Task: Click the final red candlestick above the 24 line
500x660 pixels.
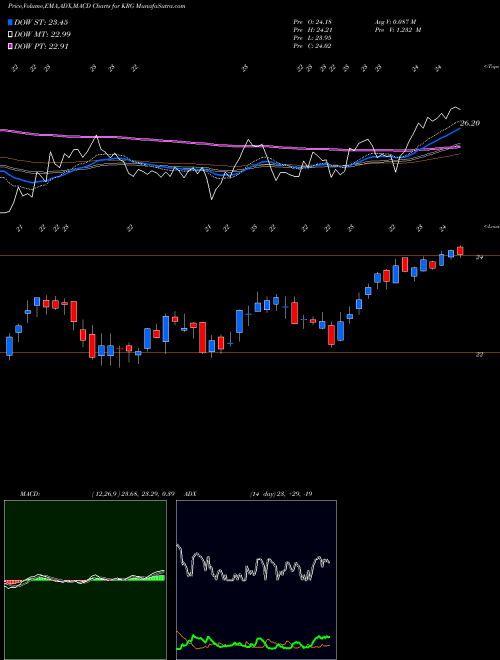Action: pos(460,251)
